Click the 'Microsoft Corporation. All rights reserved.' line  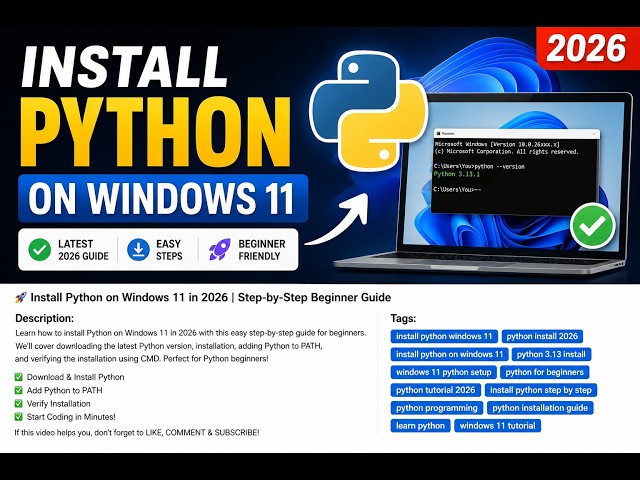coord(507,152)
